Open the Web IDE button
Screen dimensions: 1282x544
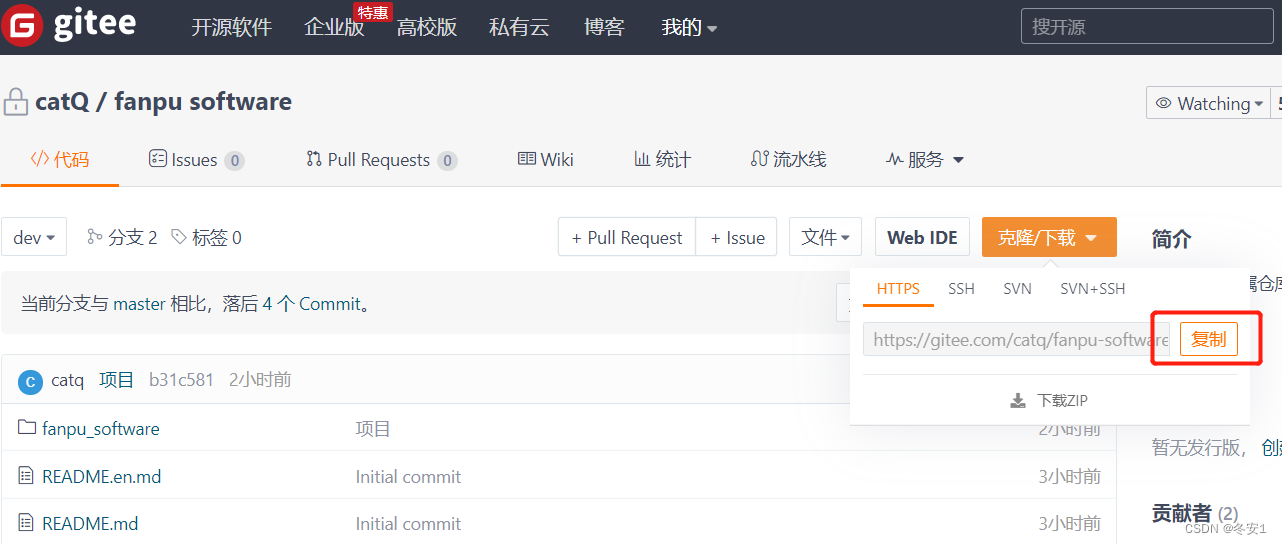coord(922,237)
